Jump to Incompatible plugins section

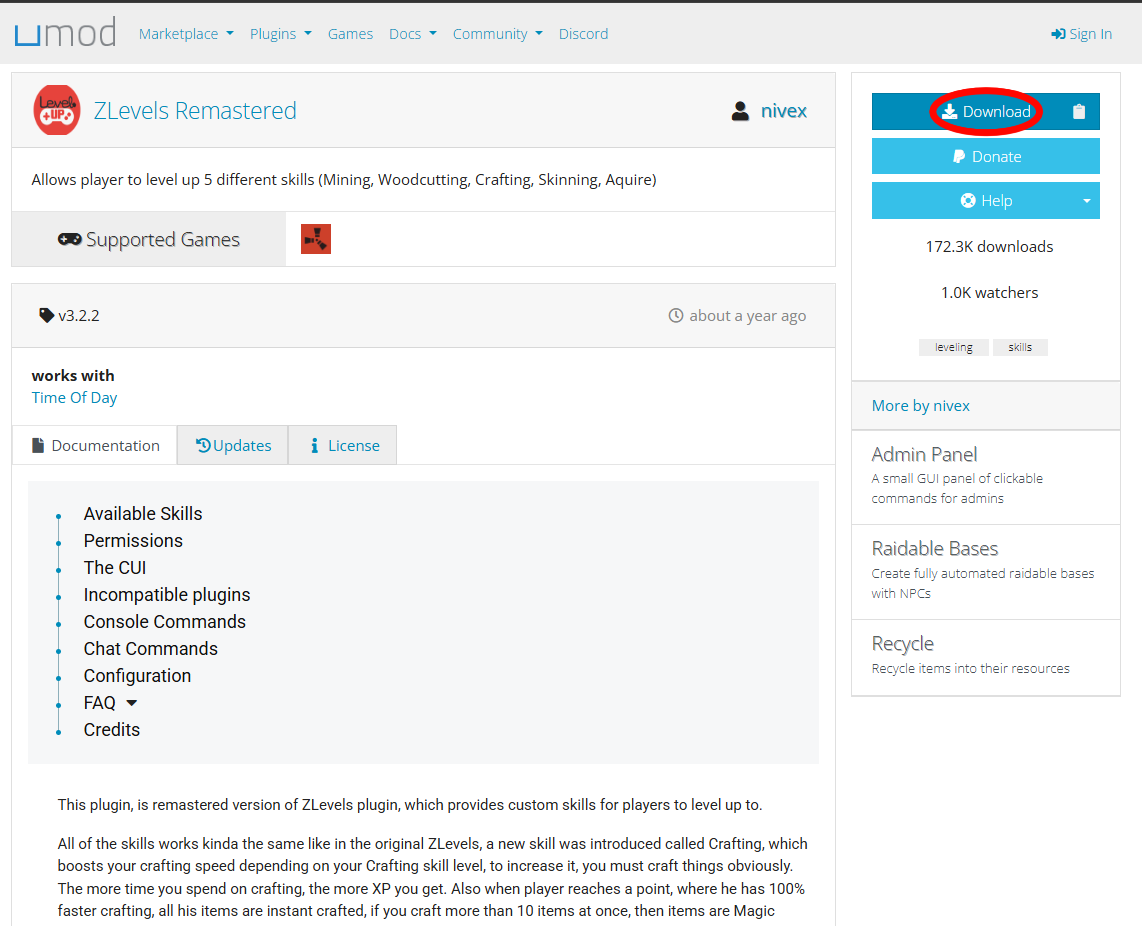(x=167, y=595)
